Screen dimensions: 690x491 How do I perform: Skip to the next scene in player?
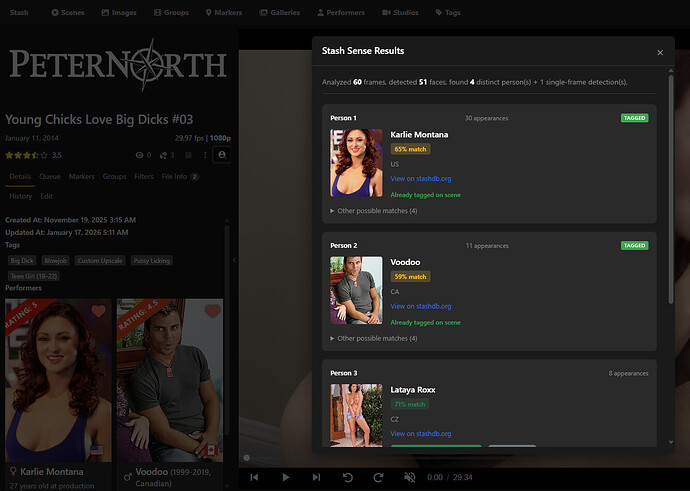coord(316,478)
